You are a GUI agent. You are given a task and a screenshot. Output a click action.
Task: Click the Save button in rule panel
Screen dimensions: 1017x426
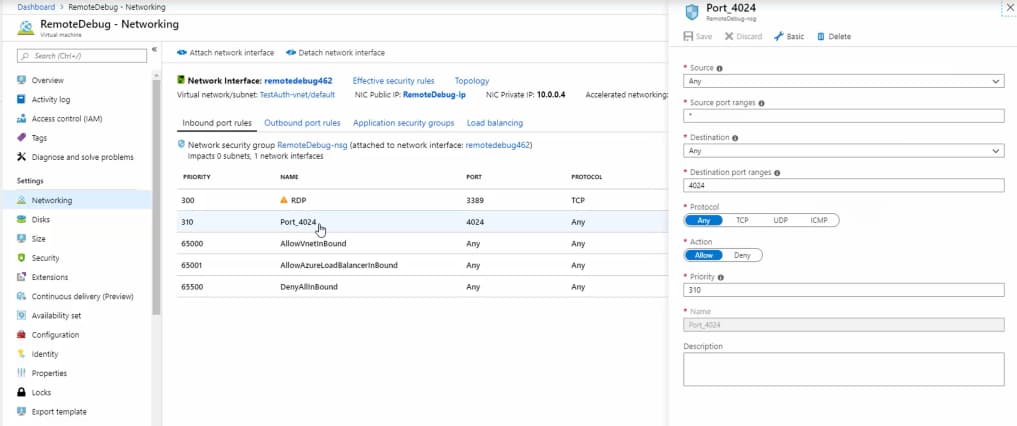pos(698,36)
